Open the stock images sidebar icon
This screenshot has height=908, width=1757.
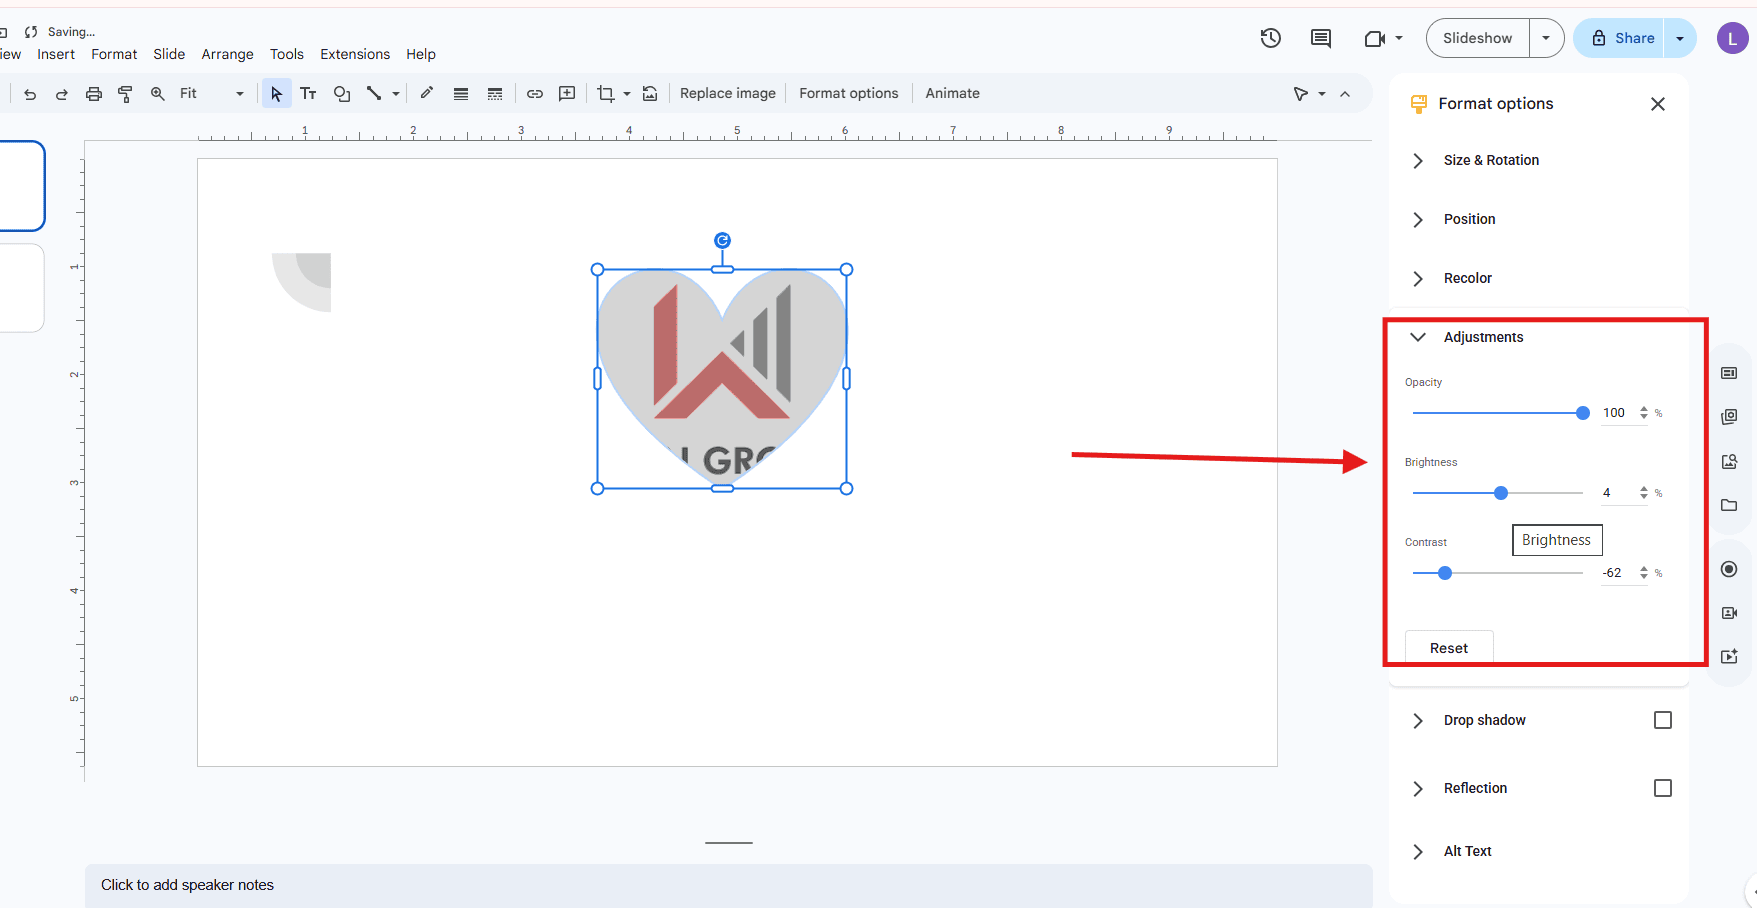tap(1729, 417)
